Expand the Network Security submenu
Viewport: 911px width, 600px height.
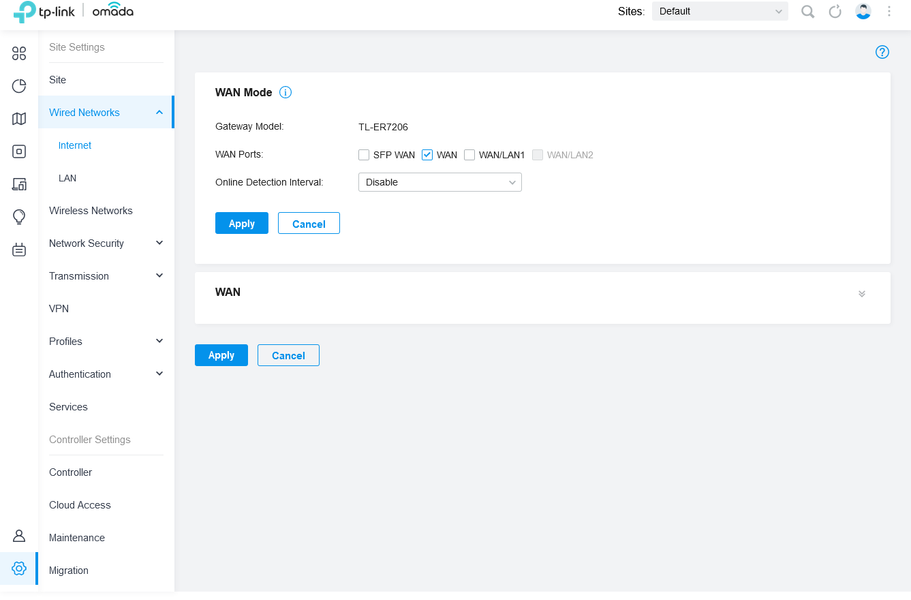tap(159, 243)
